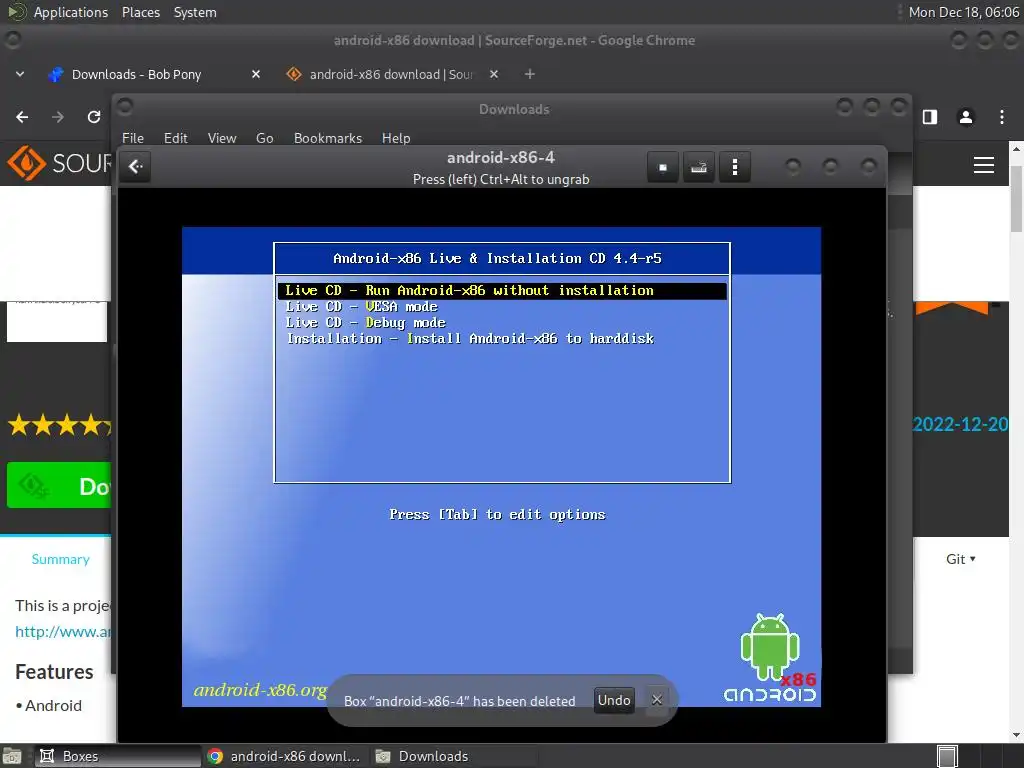Click the clock Mon Dec 18, 06:06

point(963,12)
